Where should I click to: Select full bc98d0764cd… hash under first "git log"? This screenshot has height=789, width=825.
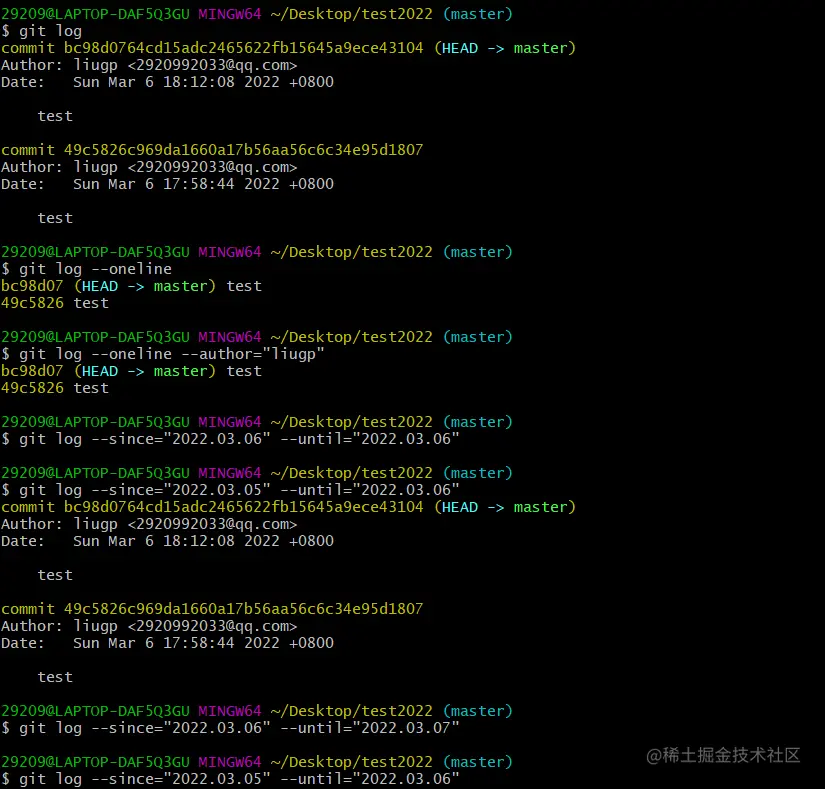point(244,48)
